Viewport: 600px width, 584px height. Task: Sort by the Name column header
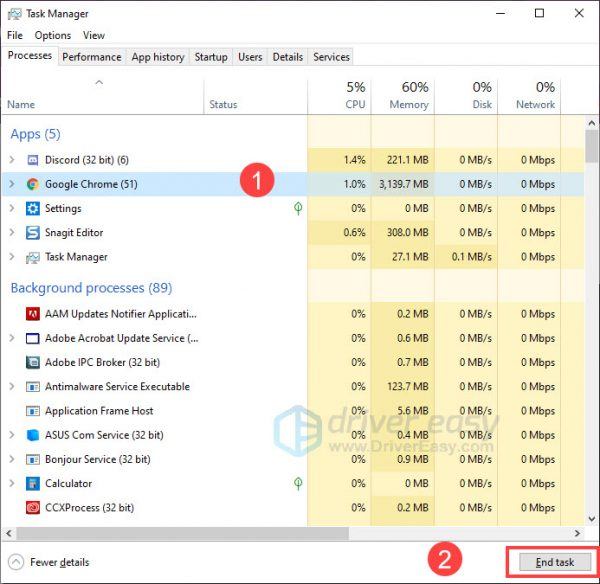pos(103,97)
